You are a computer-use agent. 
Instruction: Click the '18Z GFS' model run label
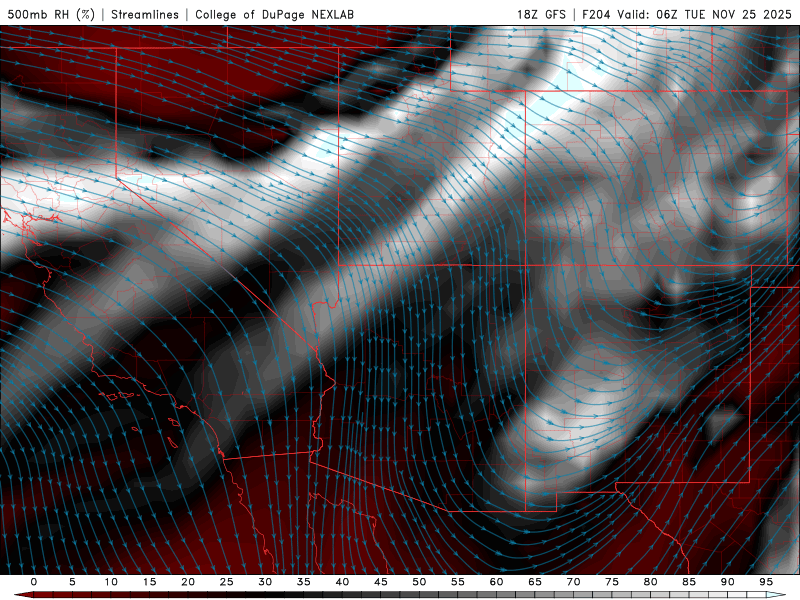coord(541,14)
